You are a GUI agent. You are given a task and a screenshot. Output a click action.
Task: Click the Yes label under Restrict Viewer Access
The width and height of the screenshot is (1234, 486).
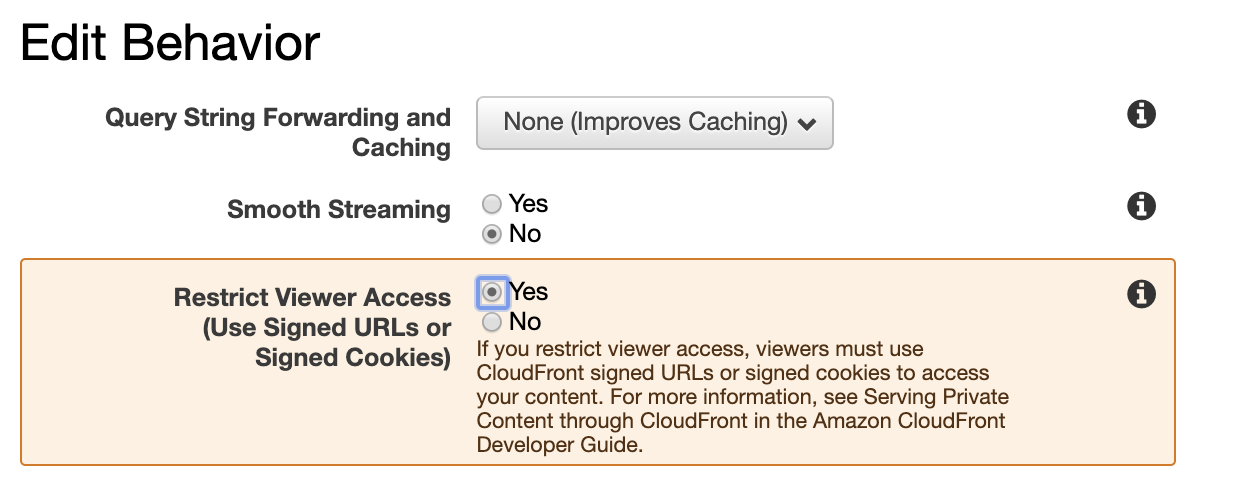pyautogui.click(x=528, y=291)
